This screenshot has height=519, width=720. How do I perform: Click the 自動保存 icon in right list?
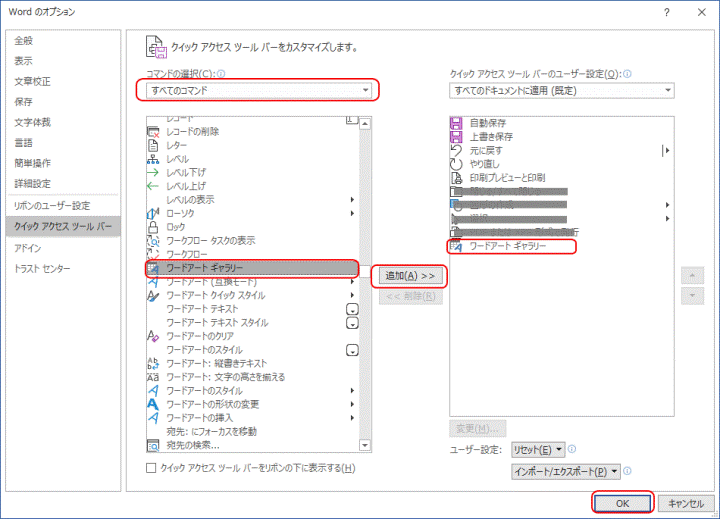(456, 123)
